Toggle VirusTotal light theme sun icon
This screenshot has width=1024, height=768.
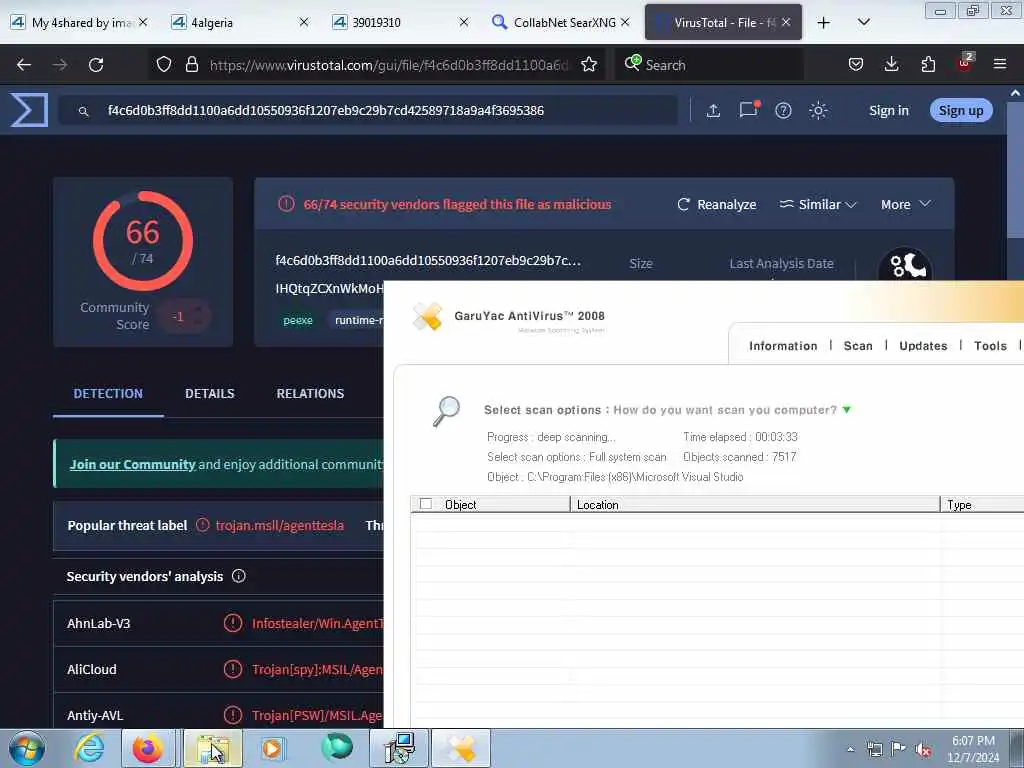coord(818,110)
